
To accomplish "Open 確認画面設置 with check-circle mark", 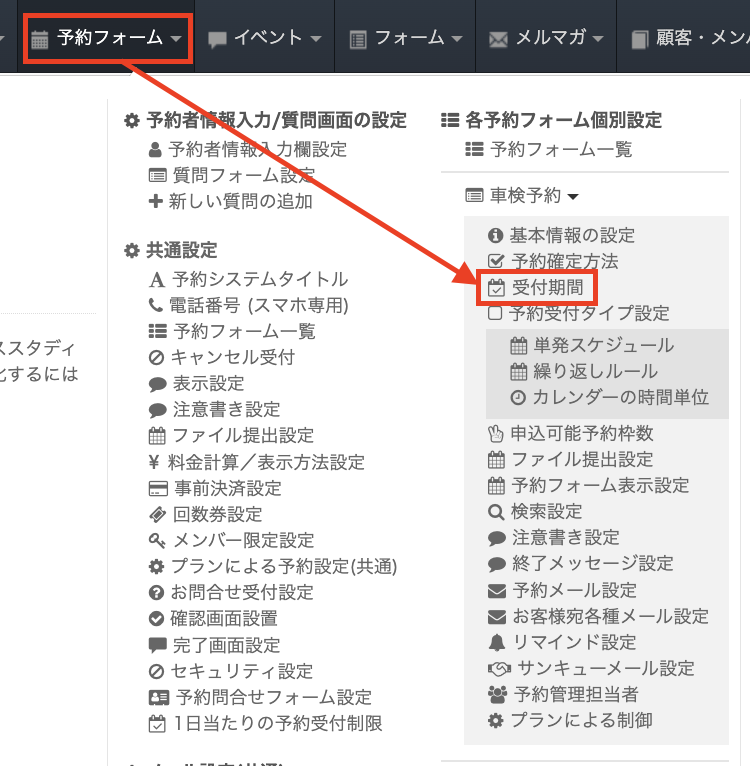I will pos(225,619).
